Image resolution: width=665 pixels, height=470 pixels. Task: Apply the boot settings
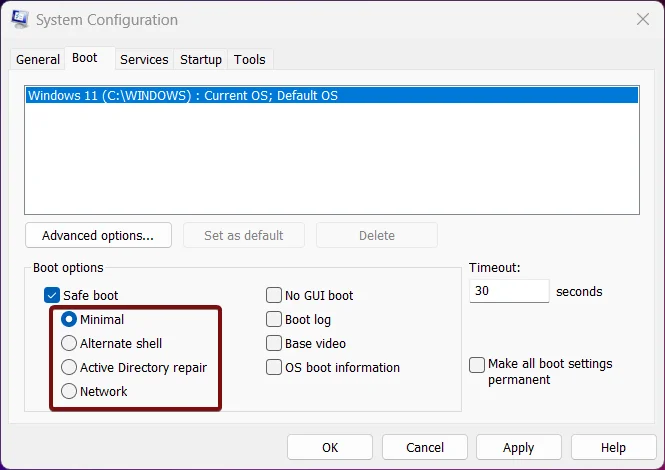pos(519,447)
